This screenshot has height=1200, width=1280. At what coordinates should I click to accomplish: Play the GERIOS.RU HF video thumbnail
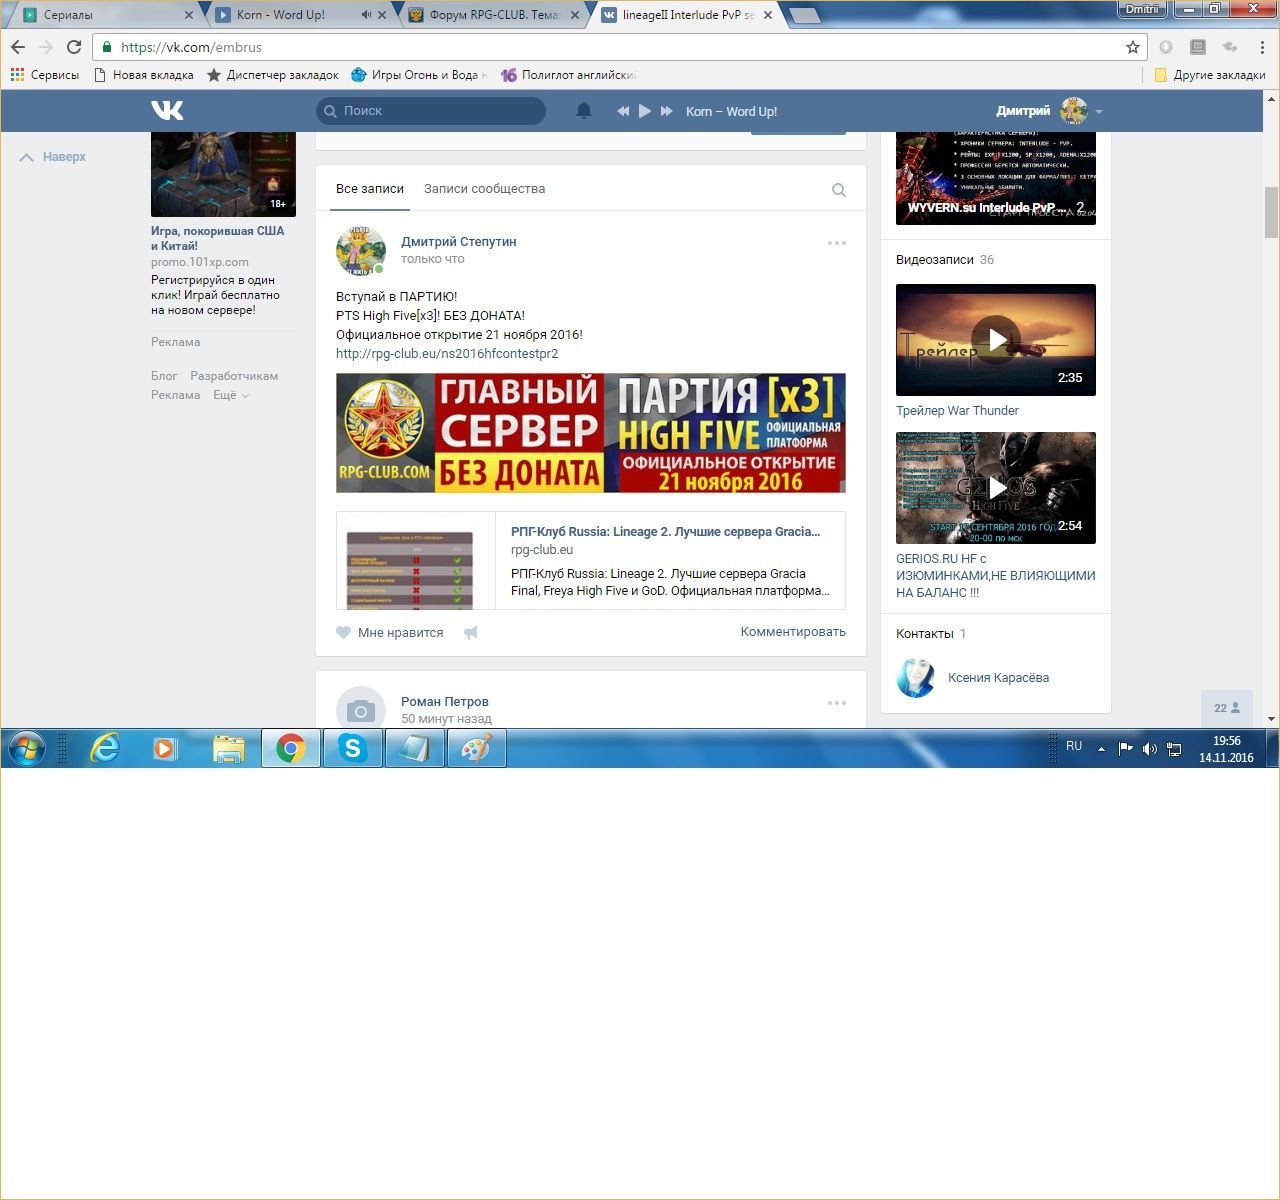point(996,488)
